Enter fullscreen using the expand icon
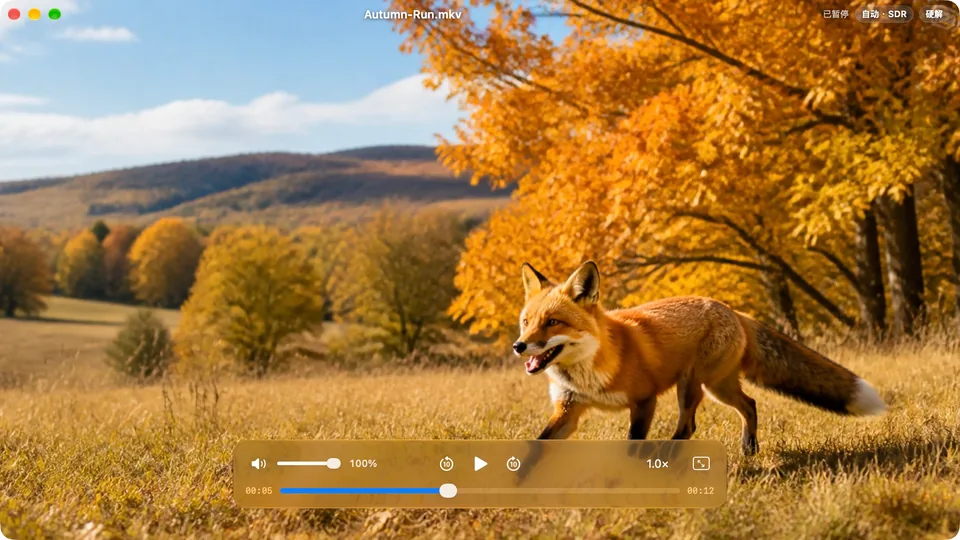The height and width of the screenshot is (540, 960). click(701, 463)
